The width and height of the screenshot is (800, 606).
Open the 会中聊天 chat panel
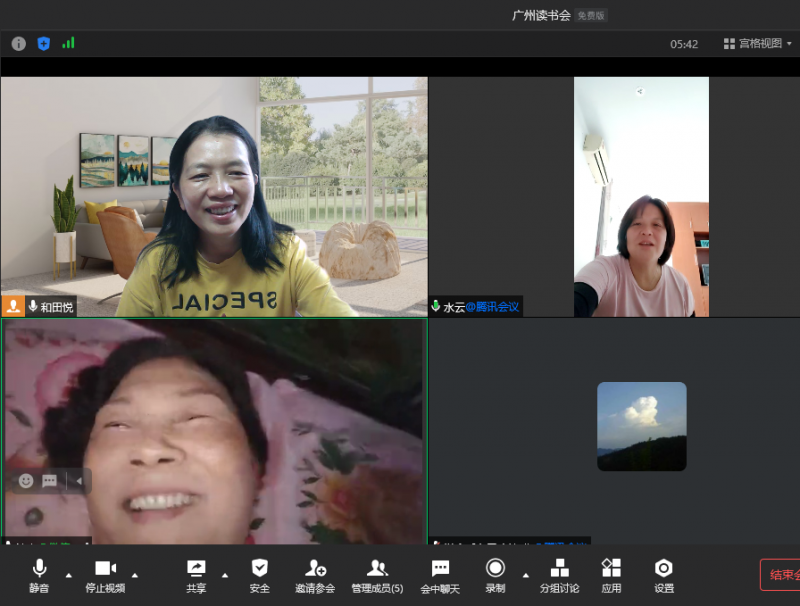tap(440, 575)
